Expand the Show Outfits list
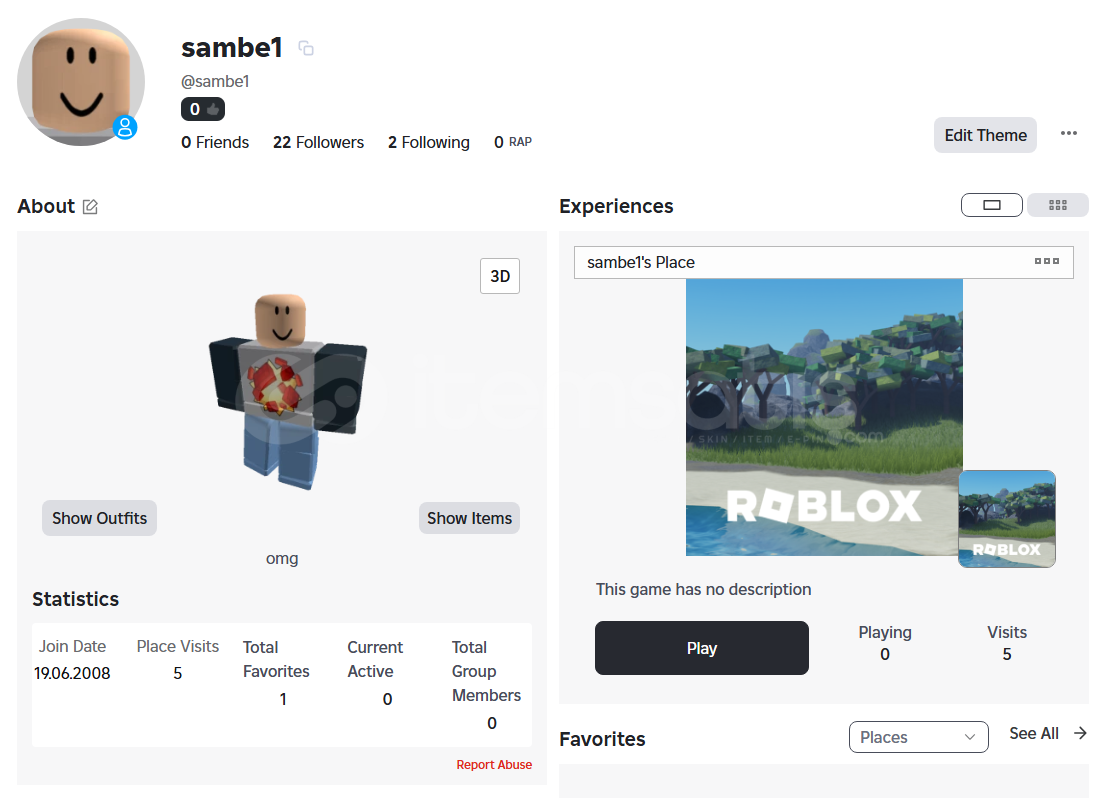 [99, 518]
